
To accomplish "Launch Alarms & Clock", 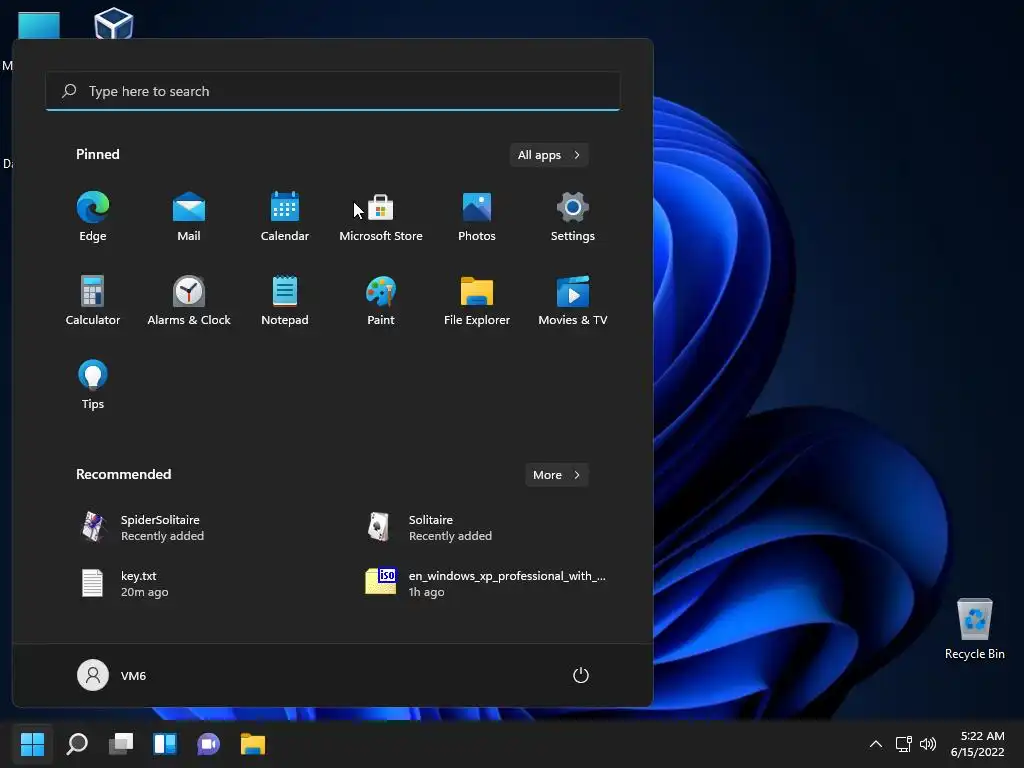I will click(189, 301).
